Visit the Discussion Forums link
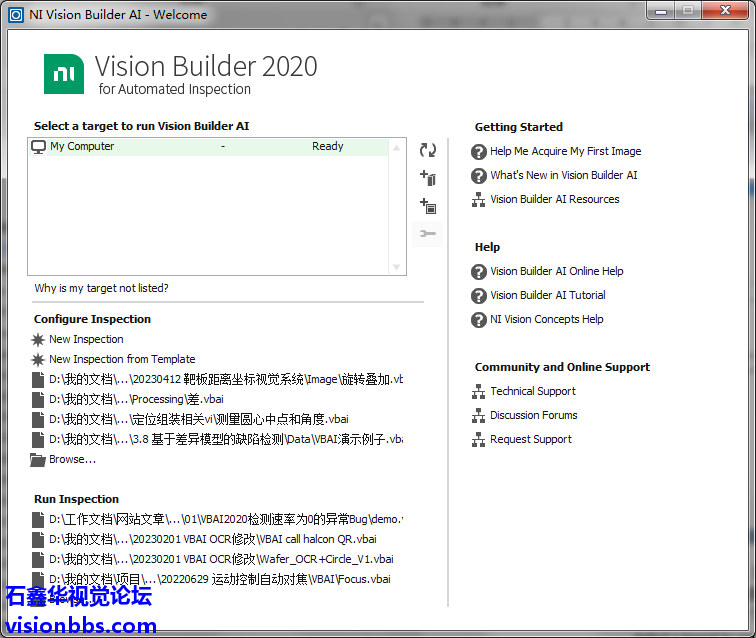 pyautogui.click(x=533, y=416)
